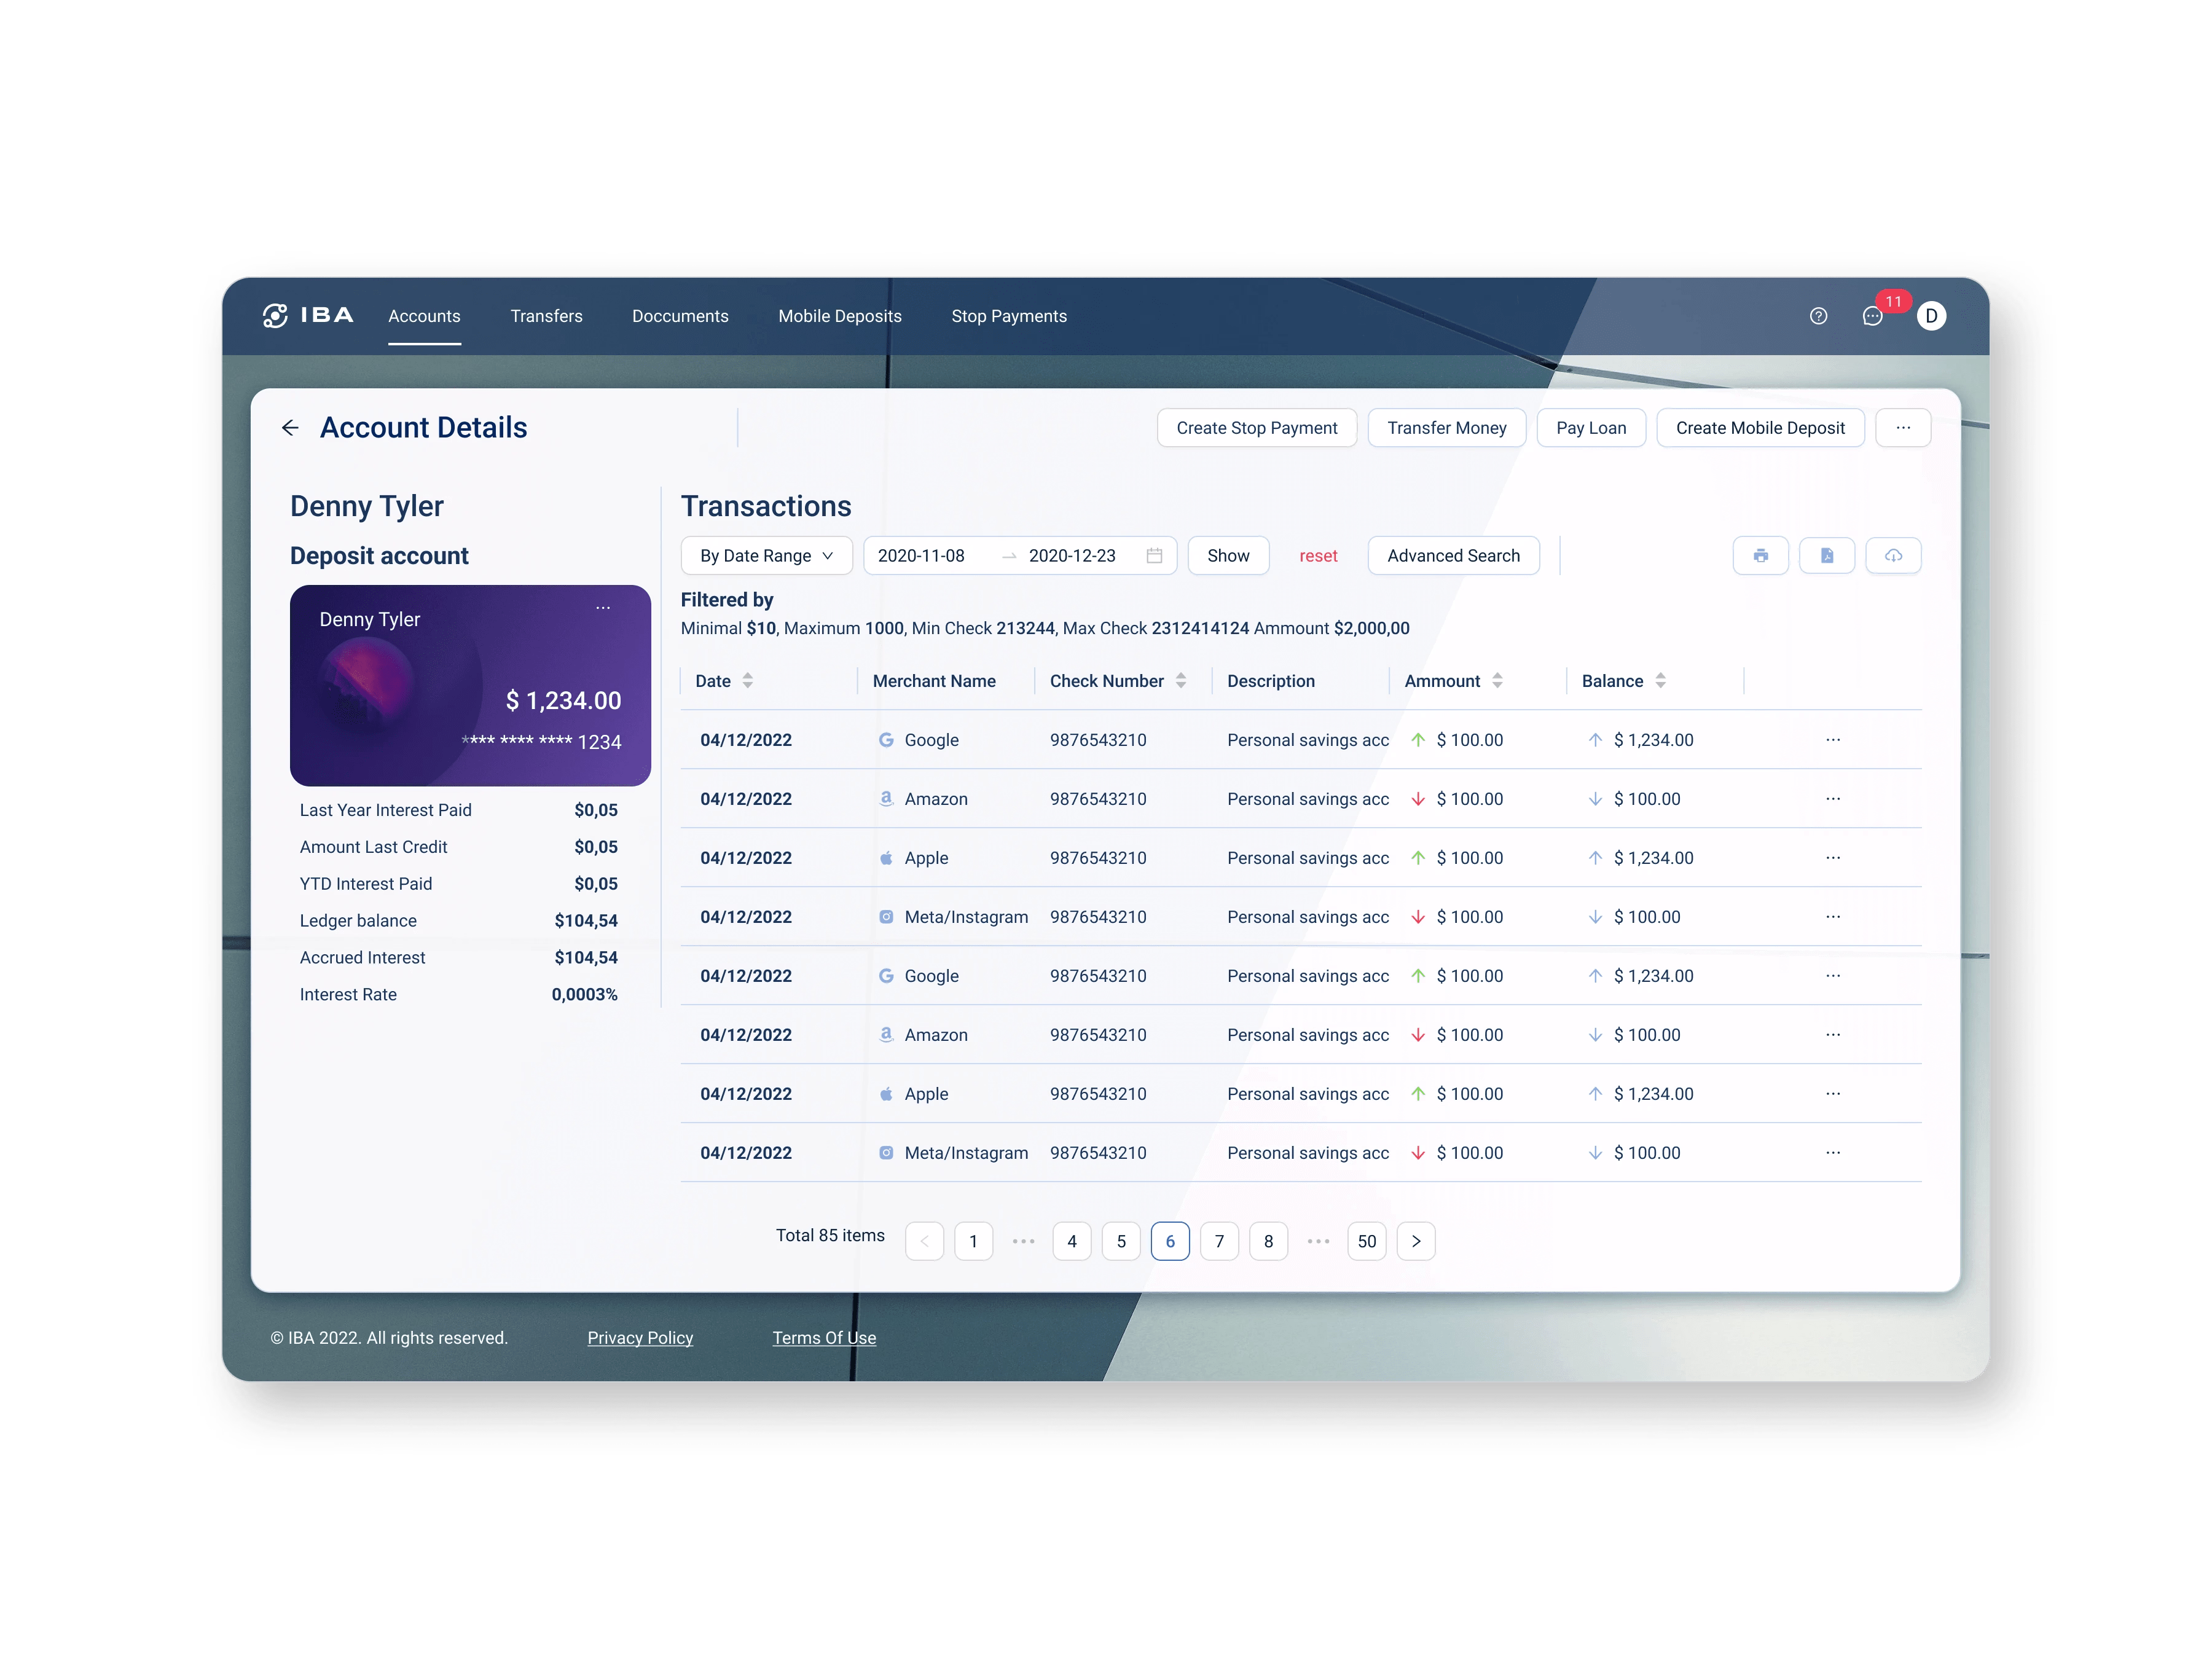Open the help question mark icon
This screenshot has width=2212, height=1659.
1818,316
